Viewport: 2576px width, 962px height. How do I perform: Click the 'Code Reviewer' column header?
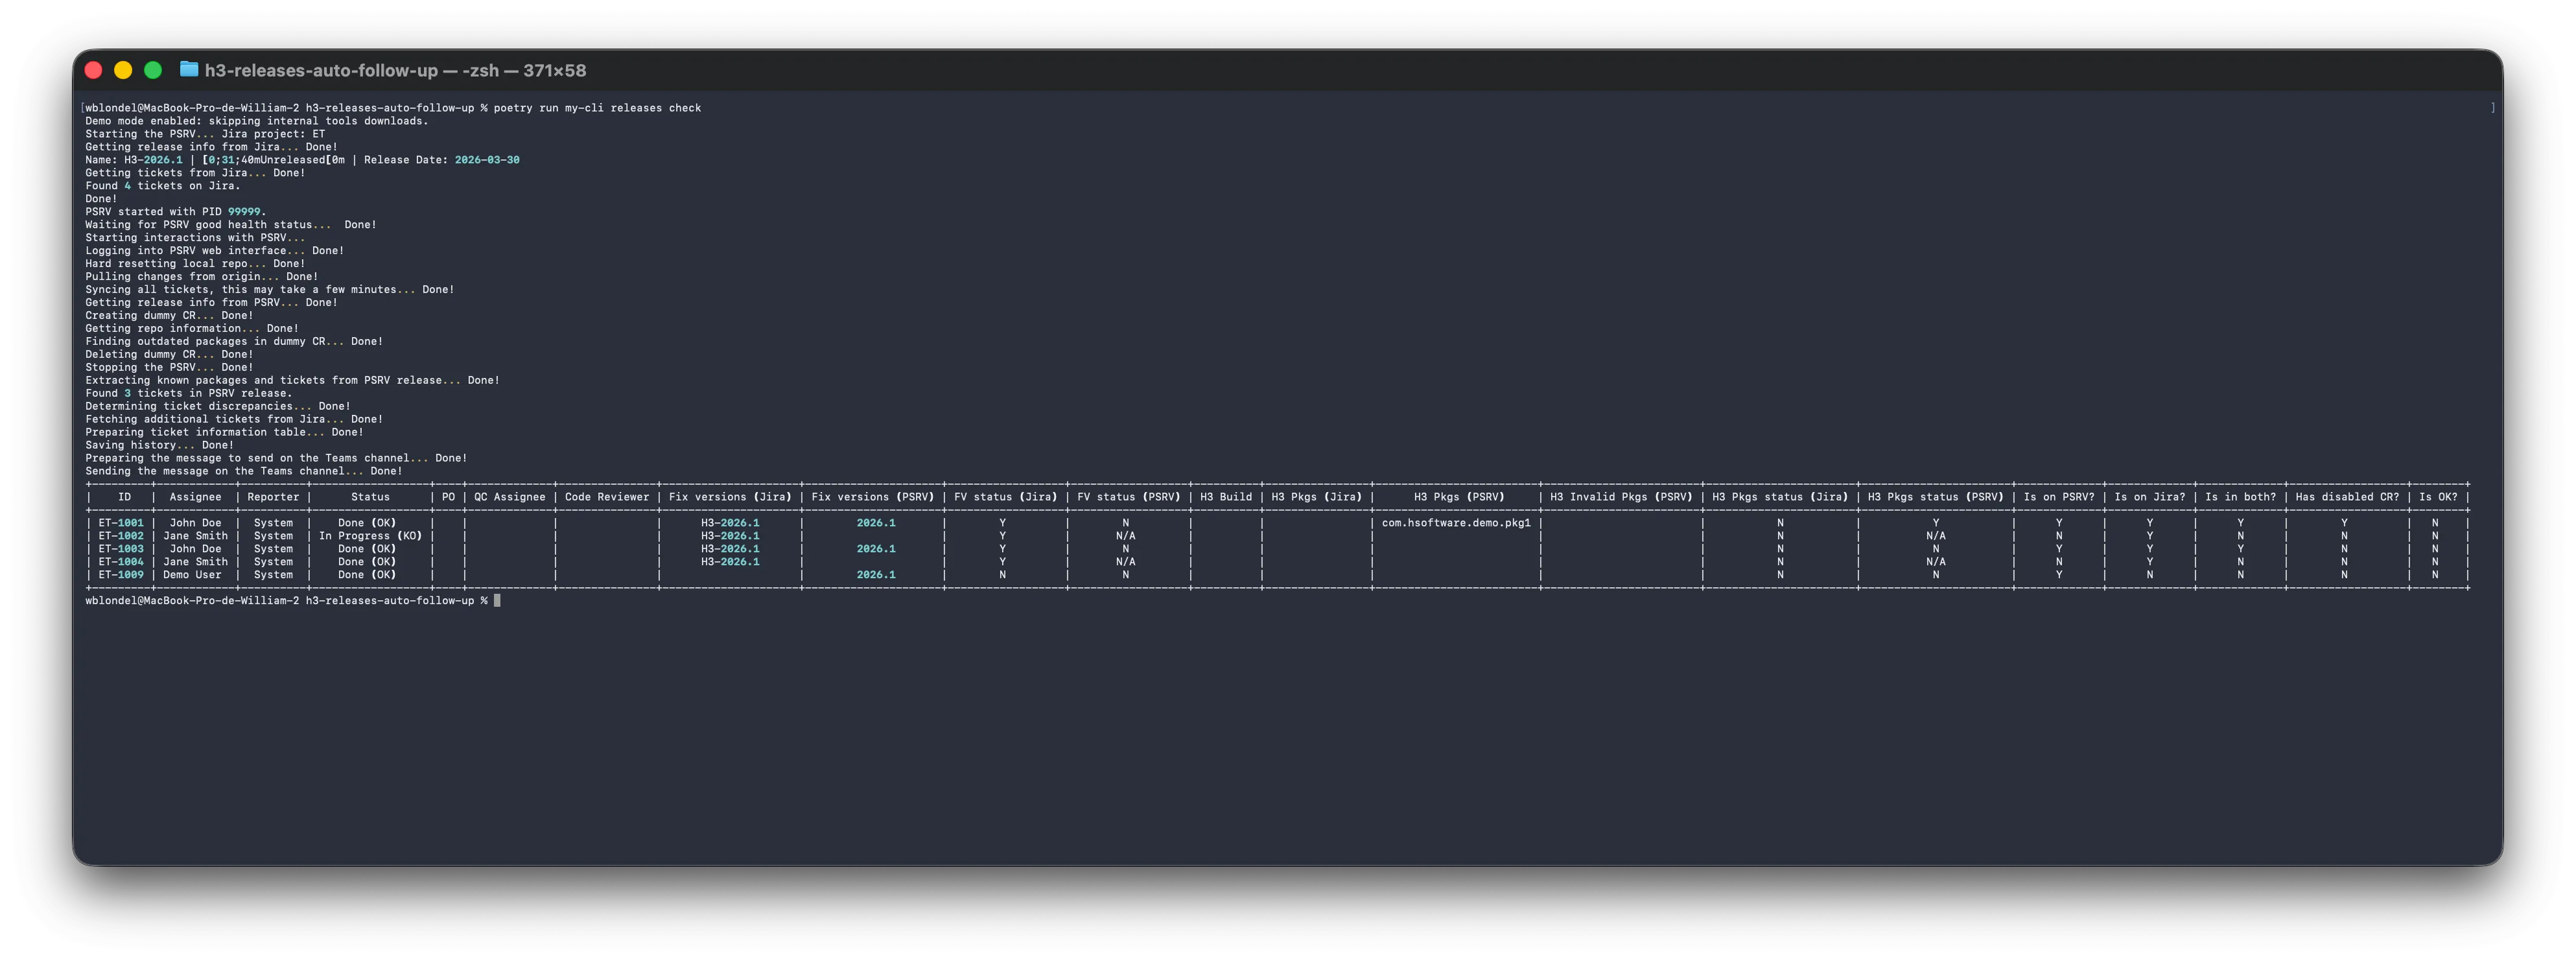tap(607, 497)
